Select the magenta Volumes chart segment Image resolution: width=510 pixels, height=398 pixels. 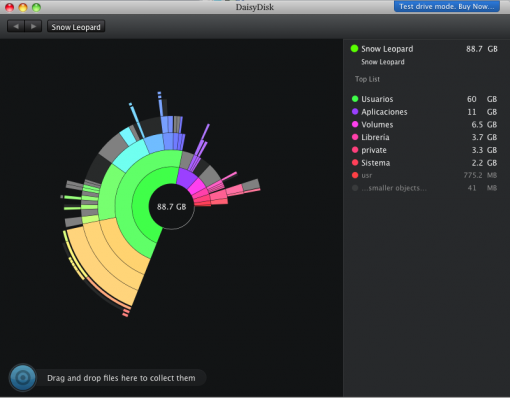197,187
